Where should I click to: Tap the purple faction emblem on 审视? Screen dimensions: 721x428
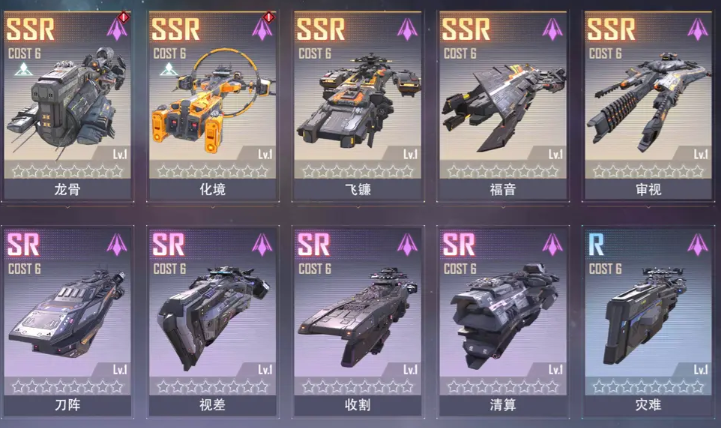(x=698, y=29)
